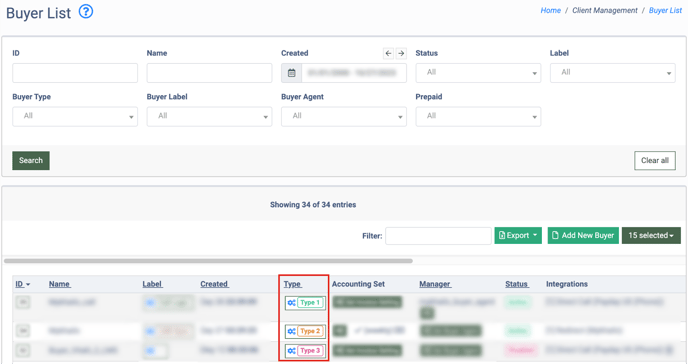The image size is (688, 364).
Task: Click gear icon beside Type 3
Action: (x=291, y=350)
